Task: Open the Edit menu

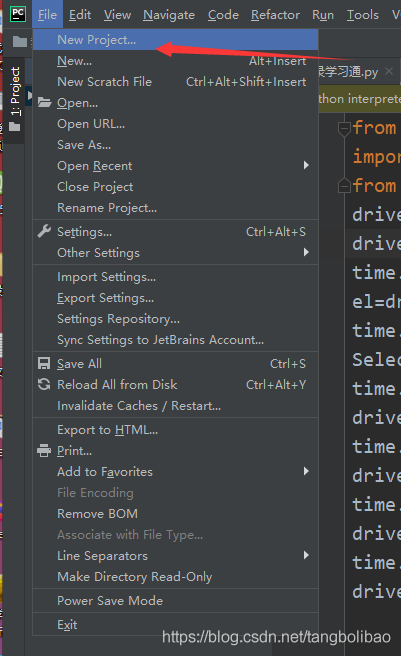Action: coord(80,15)
